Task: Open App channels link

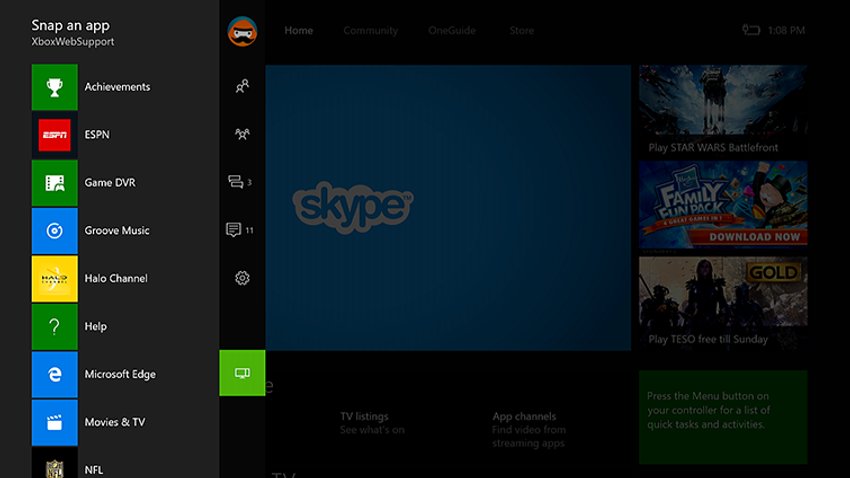Action: [529, 430]
